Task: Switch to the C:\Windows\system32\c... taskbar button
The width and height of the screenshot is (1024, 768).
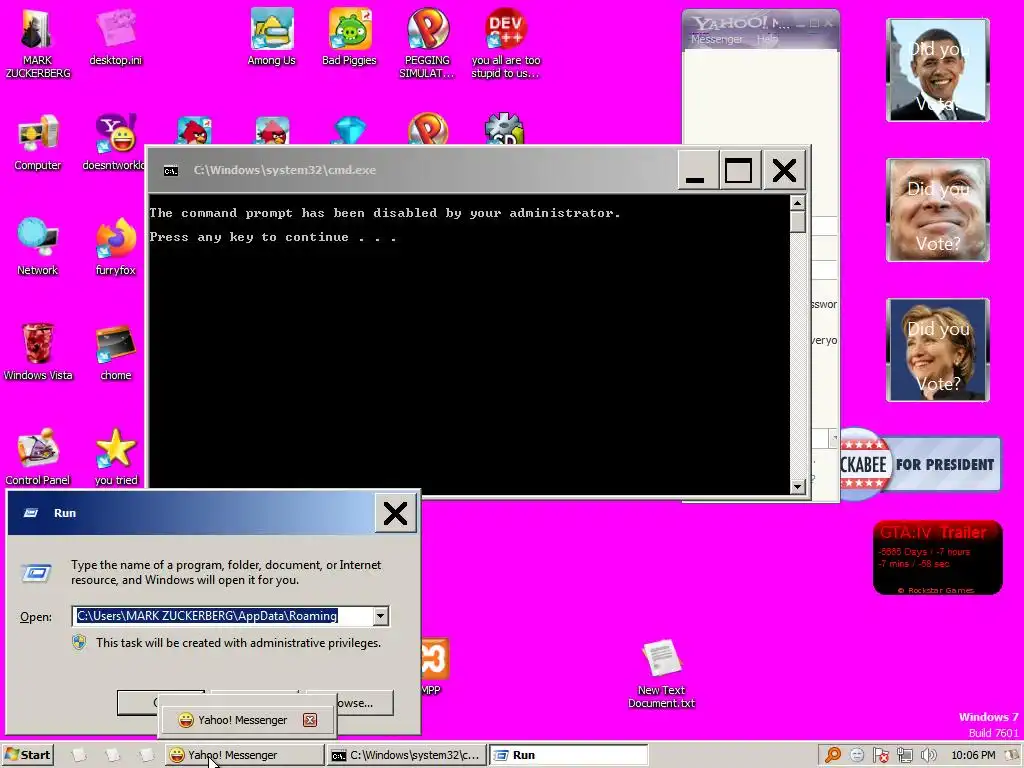Action: [x=407, y=755]
